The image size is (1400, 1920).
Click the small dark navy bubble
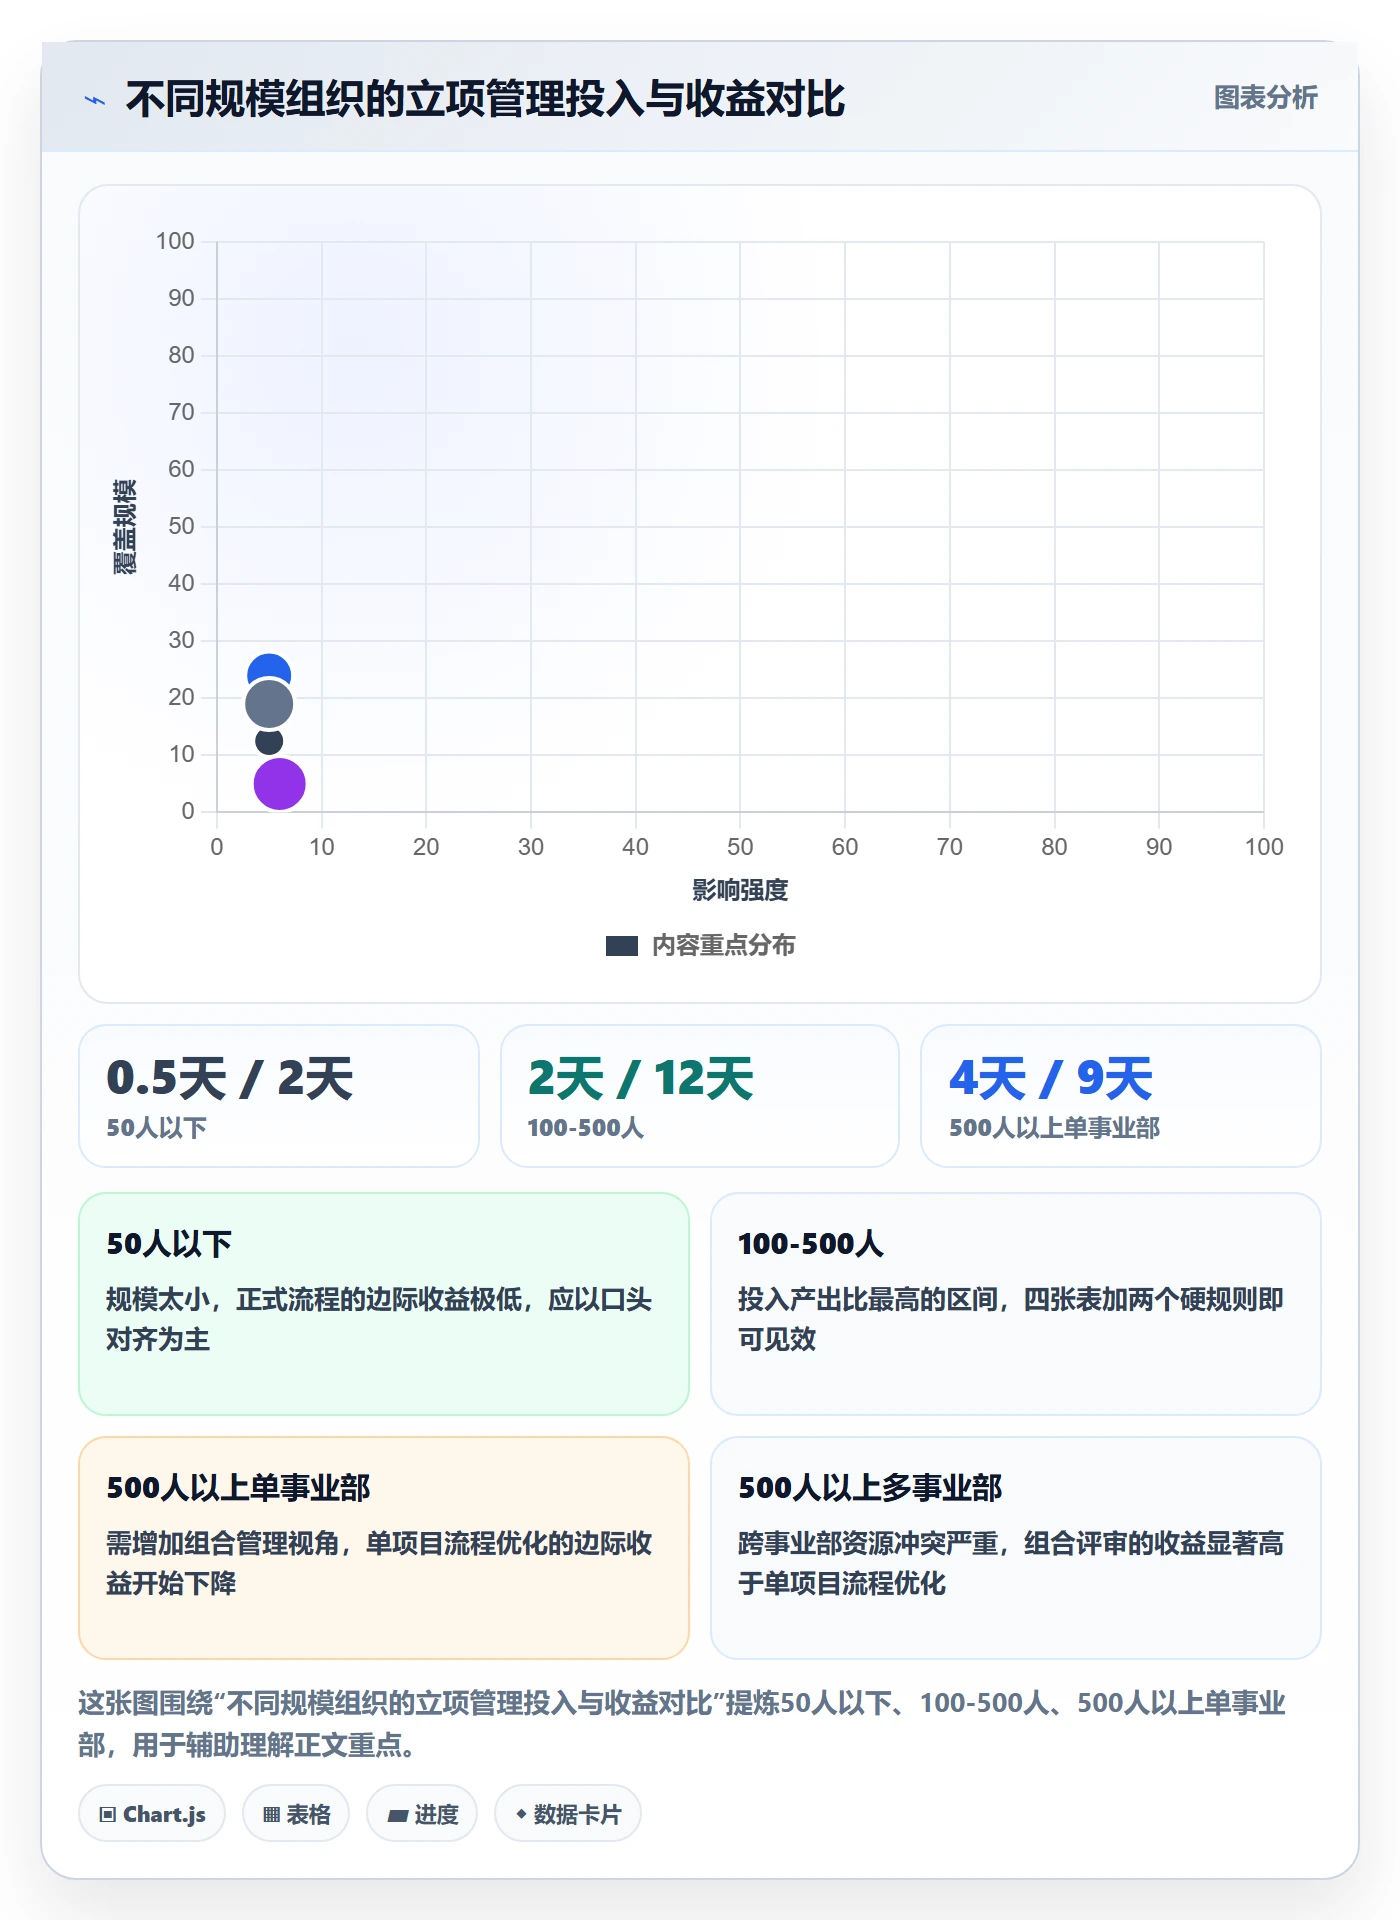point(269,741)
